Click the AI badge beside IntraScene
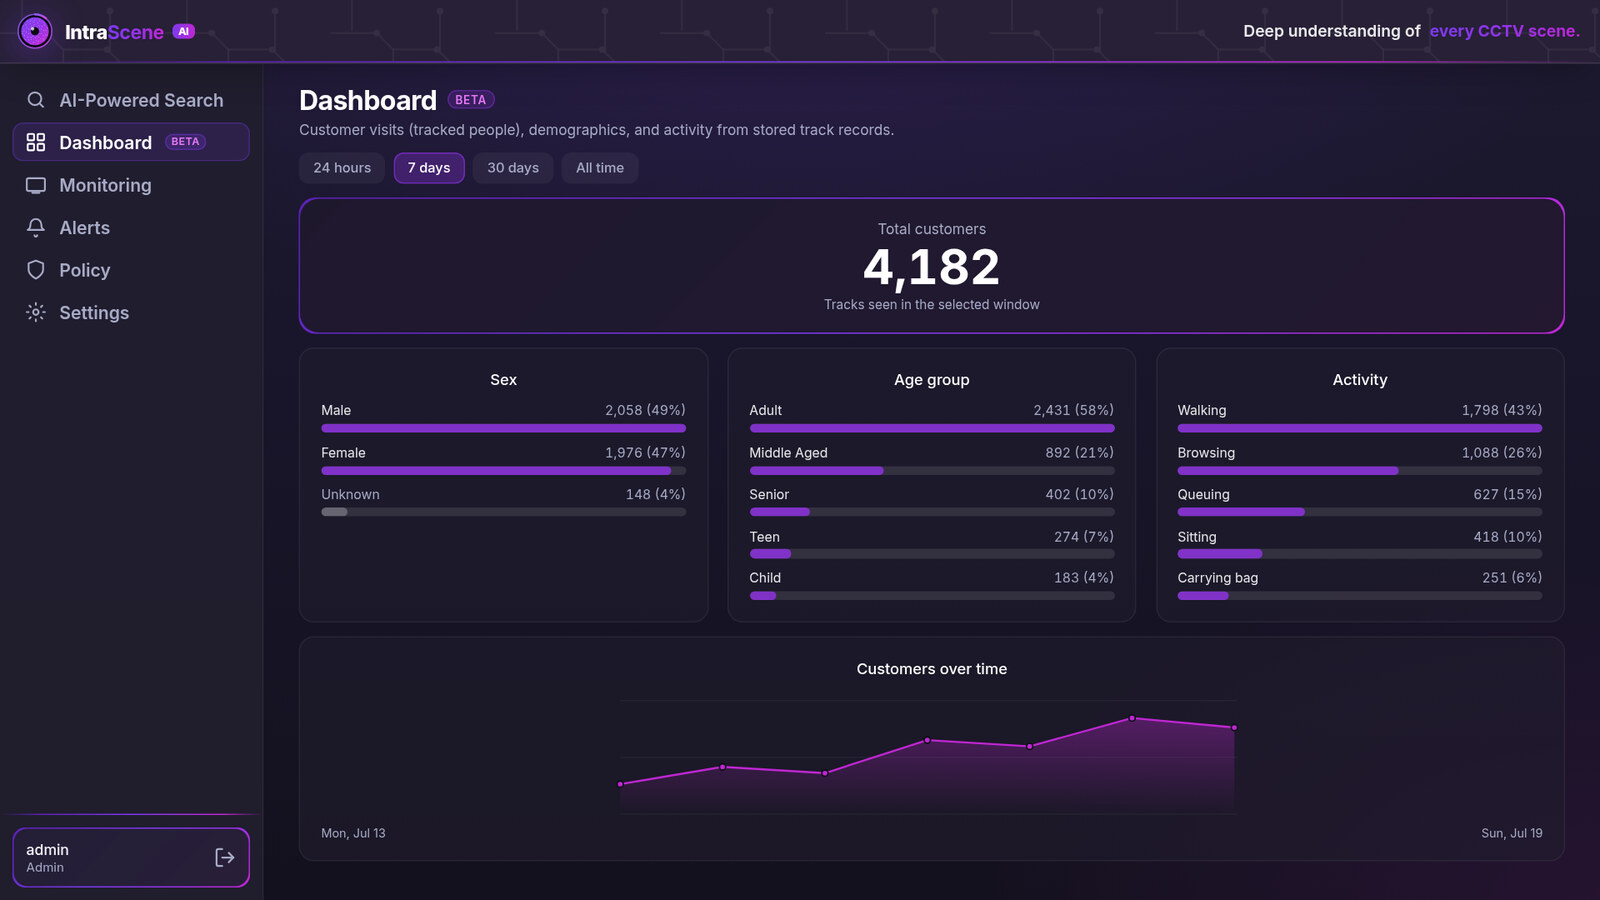The width and height of the screenshot is (1600, 900). 183,31
